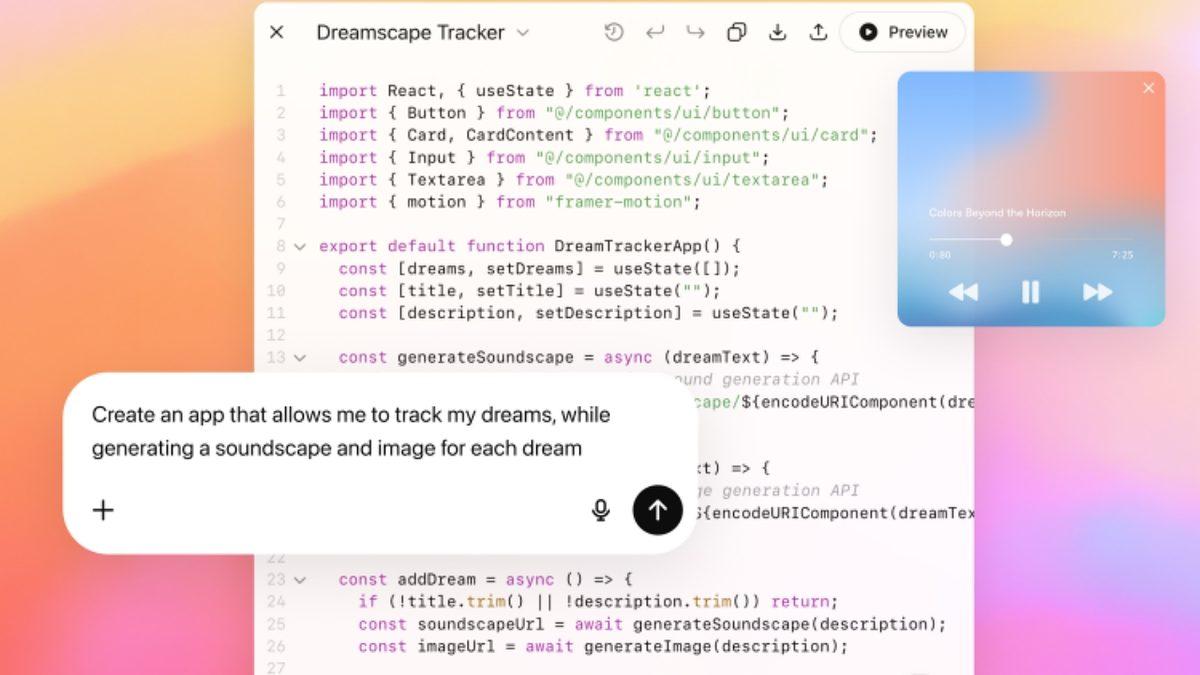Collapse the generateSoundscape block at line 13
The width and height of the screenshot is (1200, 675).
tap(300, 357)
